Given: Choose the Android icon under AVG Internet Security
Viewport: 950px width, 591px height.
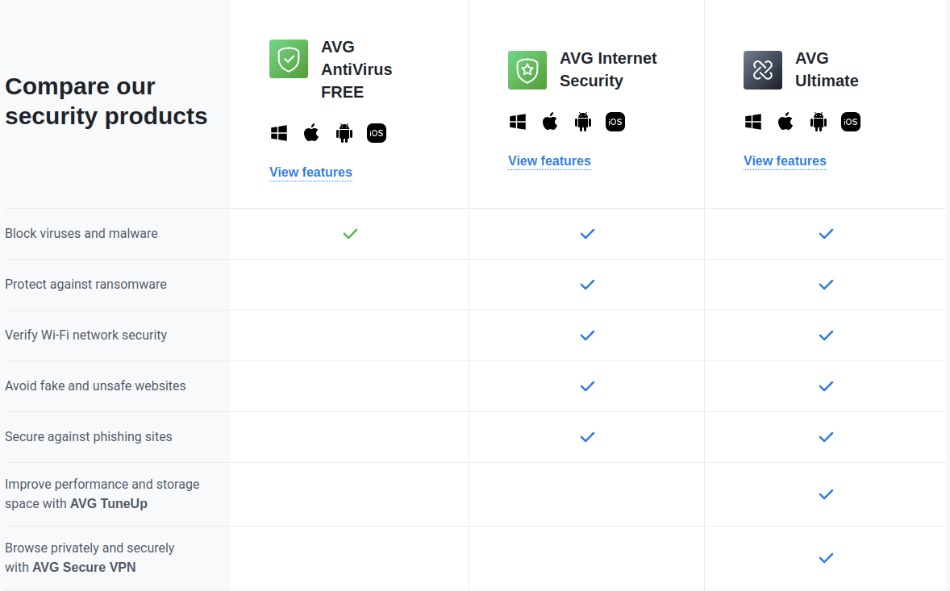Looking at the screenshot, I should 583,122.
